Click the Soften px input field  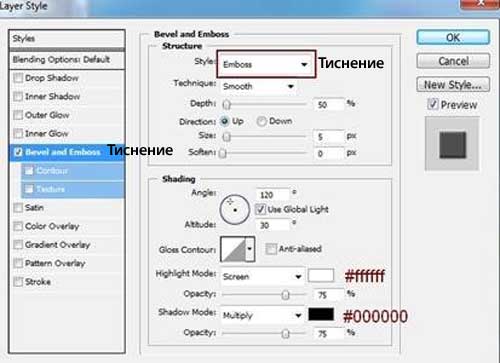pyautogui.click(x=329, y=153)
